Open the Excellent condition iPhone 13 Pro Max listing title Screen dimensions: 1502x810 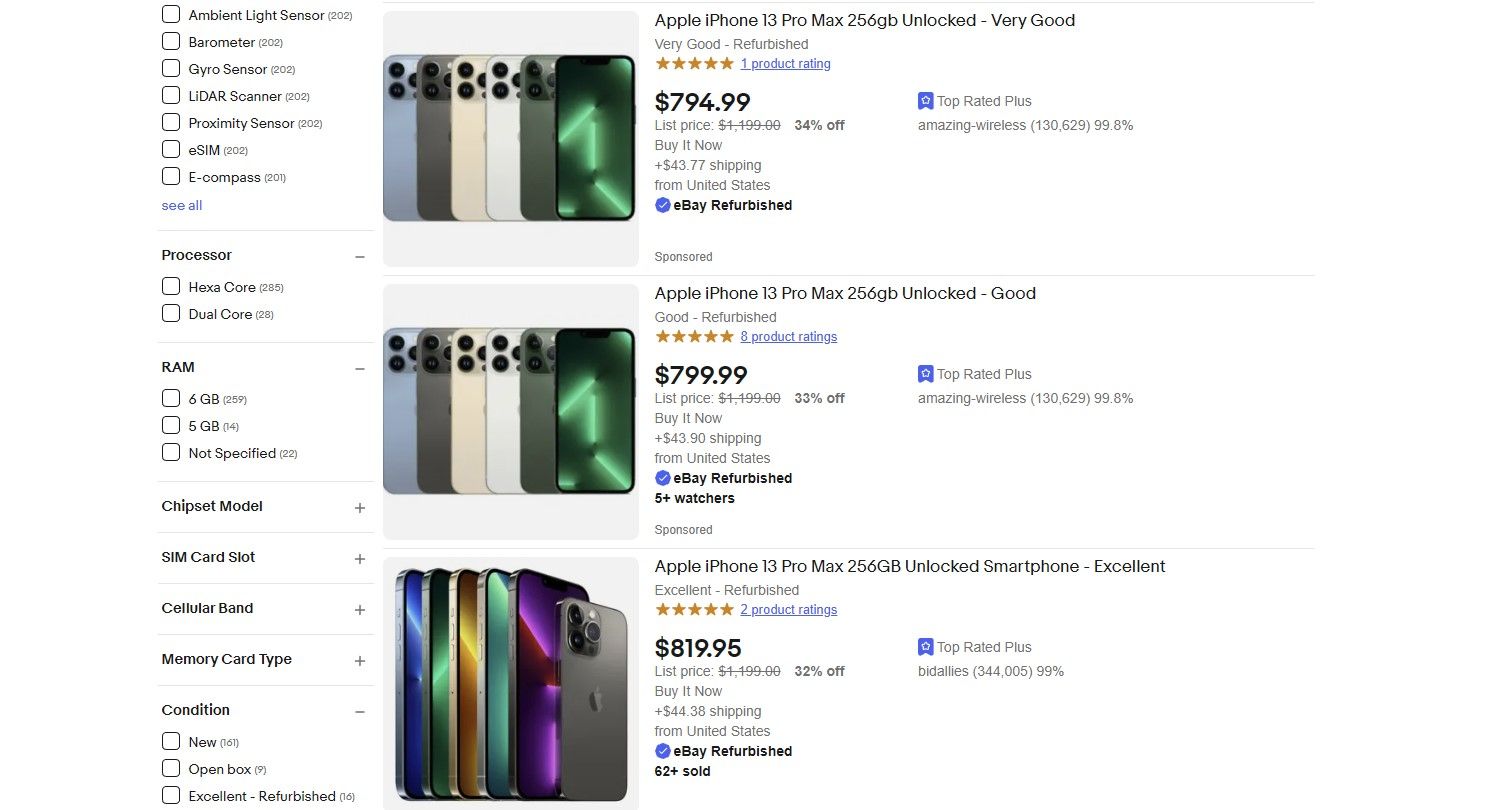[909, 566]
